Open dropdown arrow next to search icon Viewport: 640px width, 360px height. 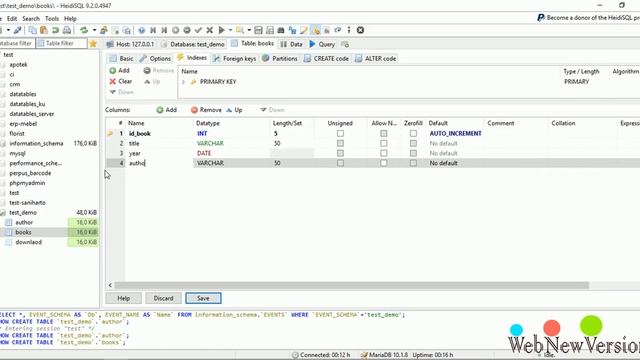[249, 30]
